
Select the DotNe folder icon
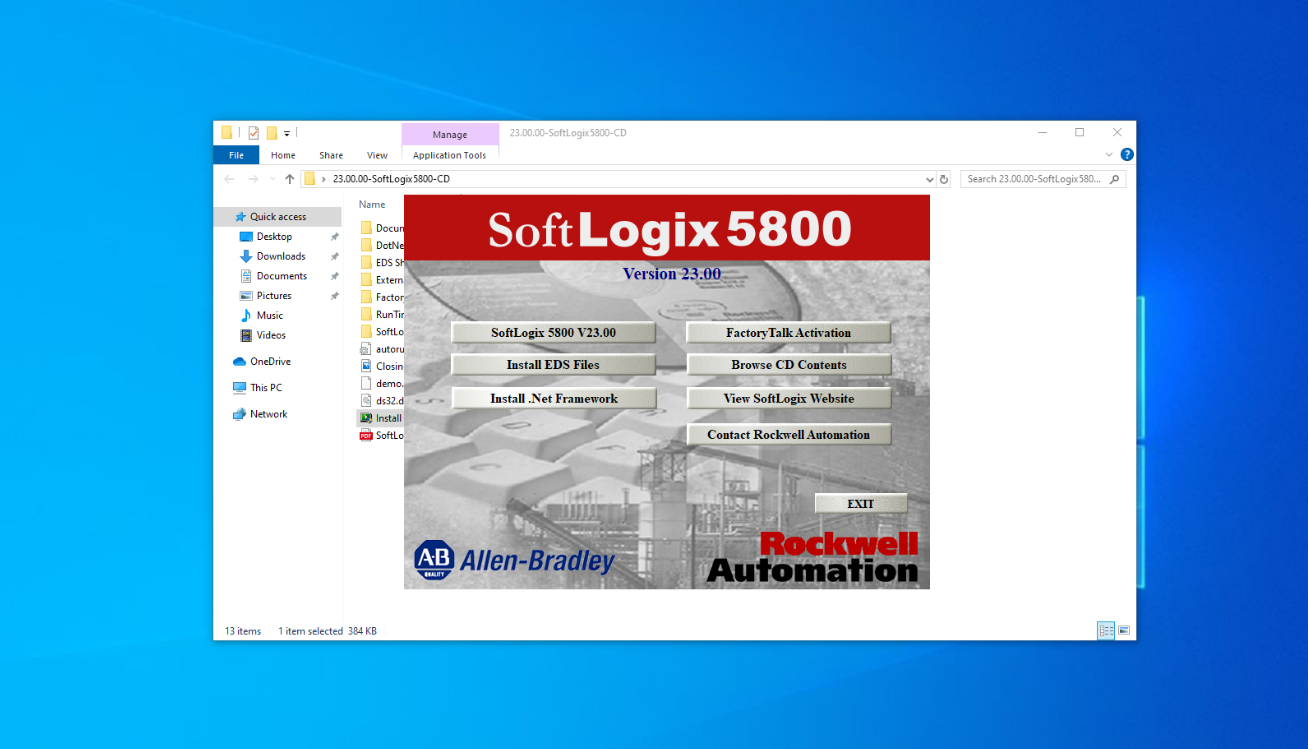[x=366, y=245]
